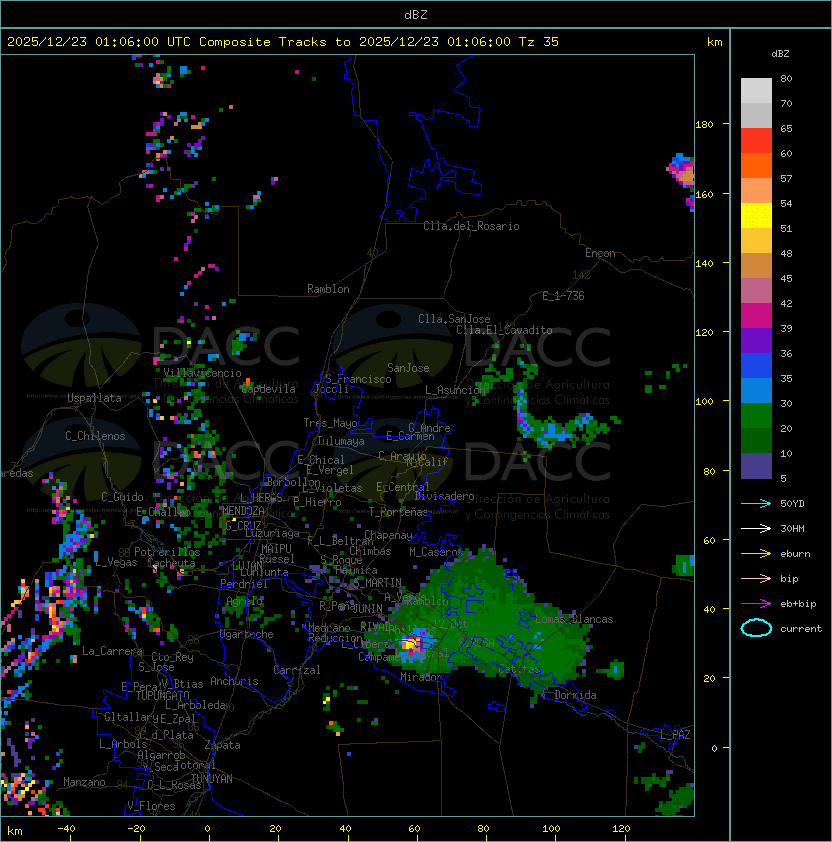This screenshot has width=832, height=842.
Task: Click the 'JUNIN' map label
Action: tap(367, 609)
